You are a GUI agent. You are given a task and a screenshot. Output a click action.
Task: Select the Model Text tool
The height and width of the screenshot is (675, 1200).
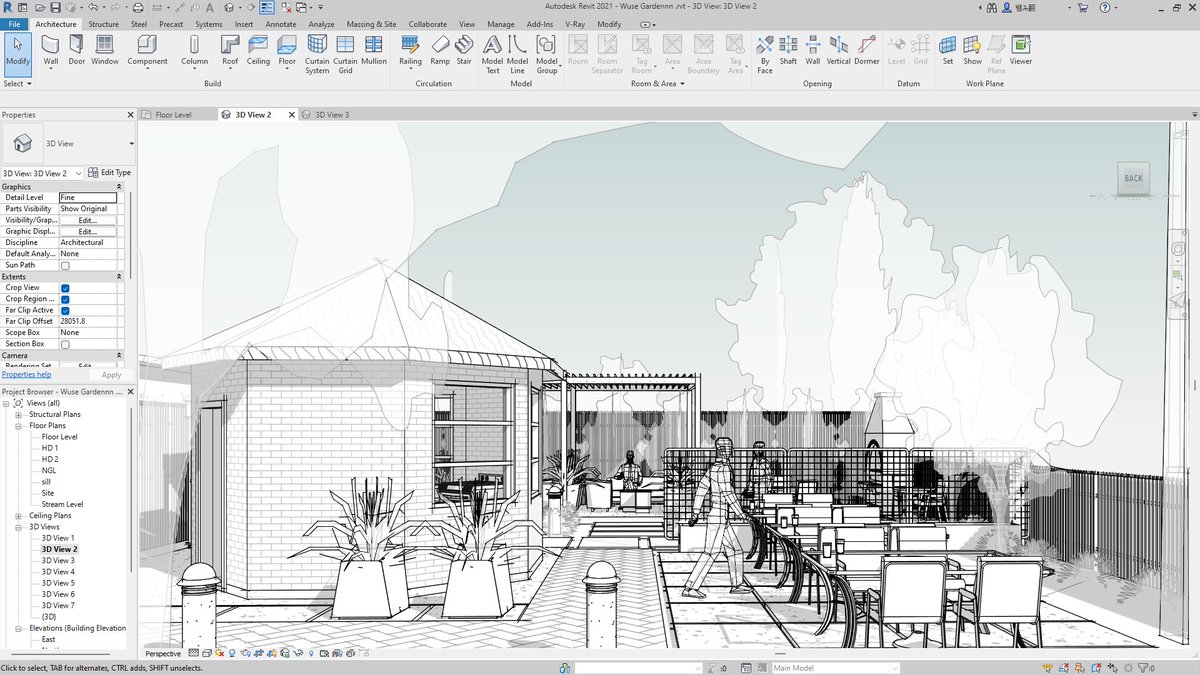pos(492,55)
